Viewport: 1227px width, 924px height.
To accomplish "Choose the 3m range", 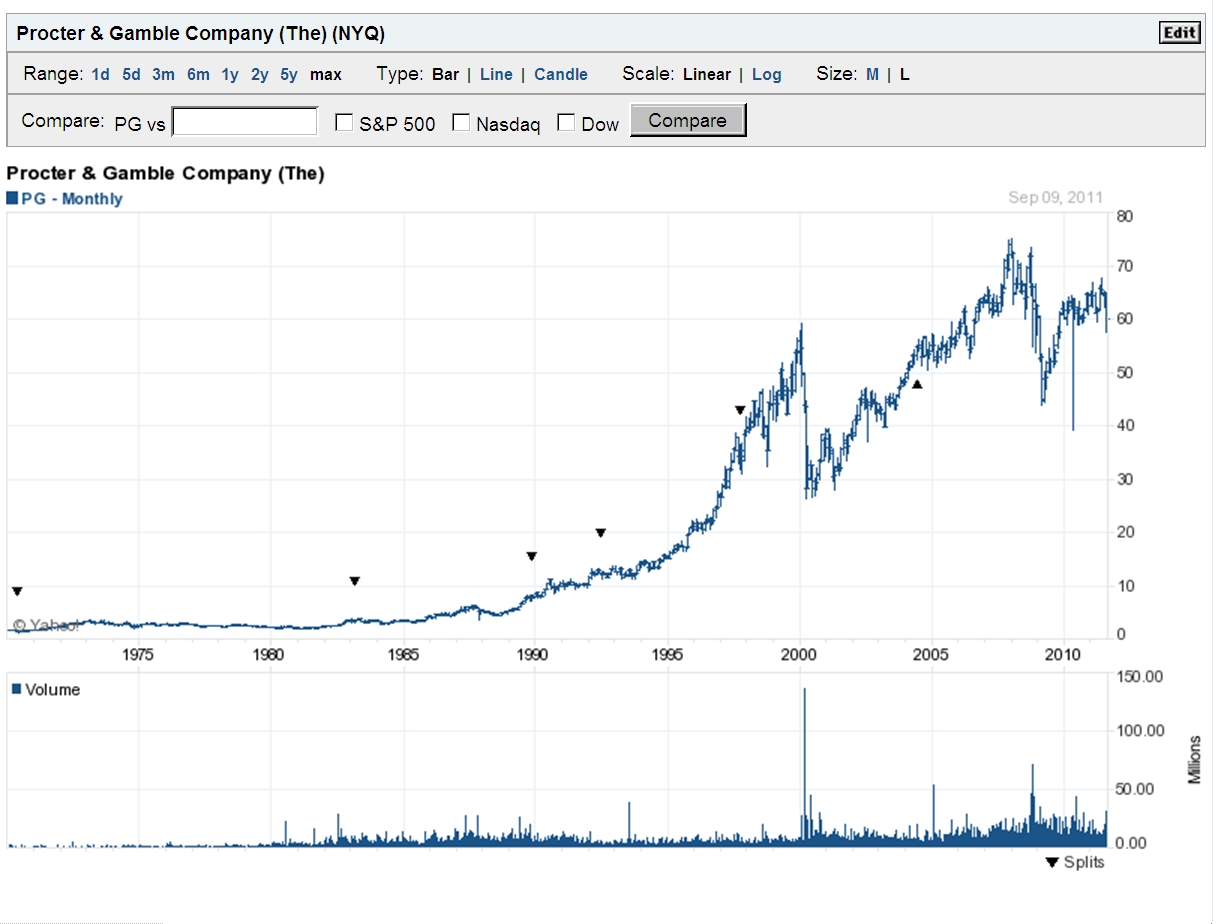I will (163, 74).
